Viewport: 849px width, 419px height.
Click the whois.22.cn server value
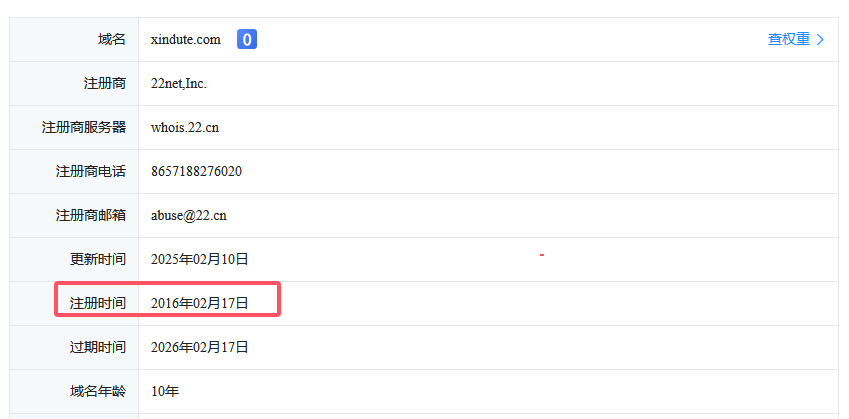[x=185, y=128]
